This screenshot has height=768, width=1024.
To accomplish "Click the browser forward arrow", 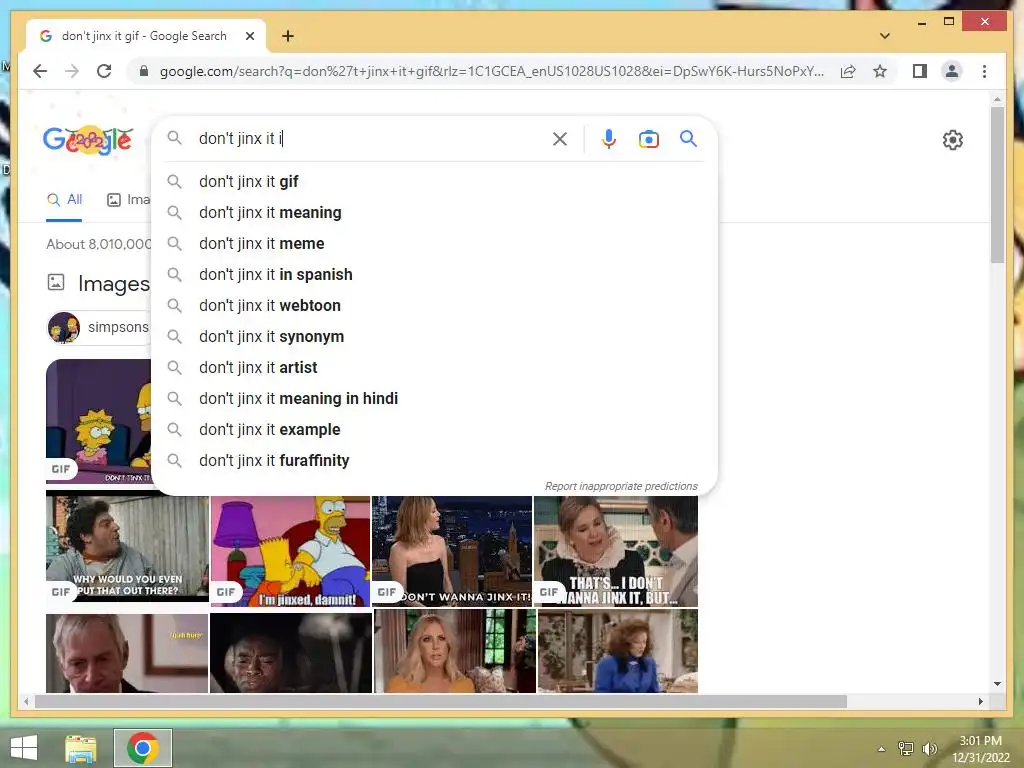I will (72, 71).
